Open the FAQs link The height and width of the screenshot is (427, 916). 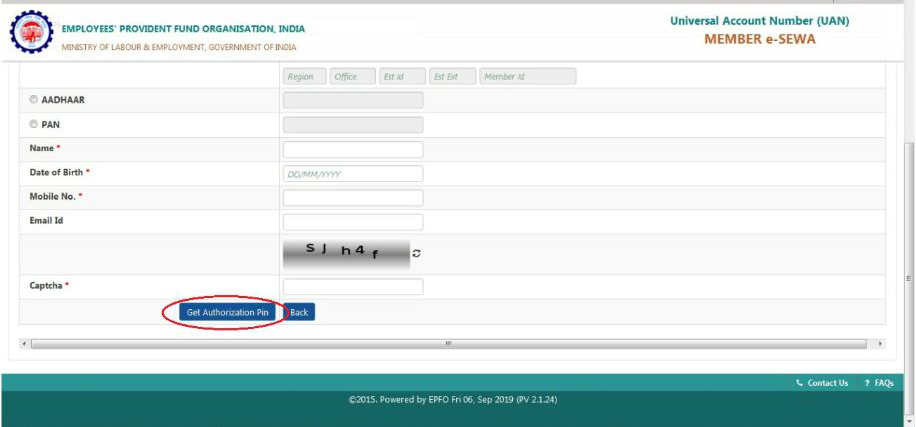click(879, 383)
